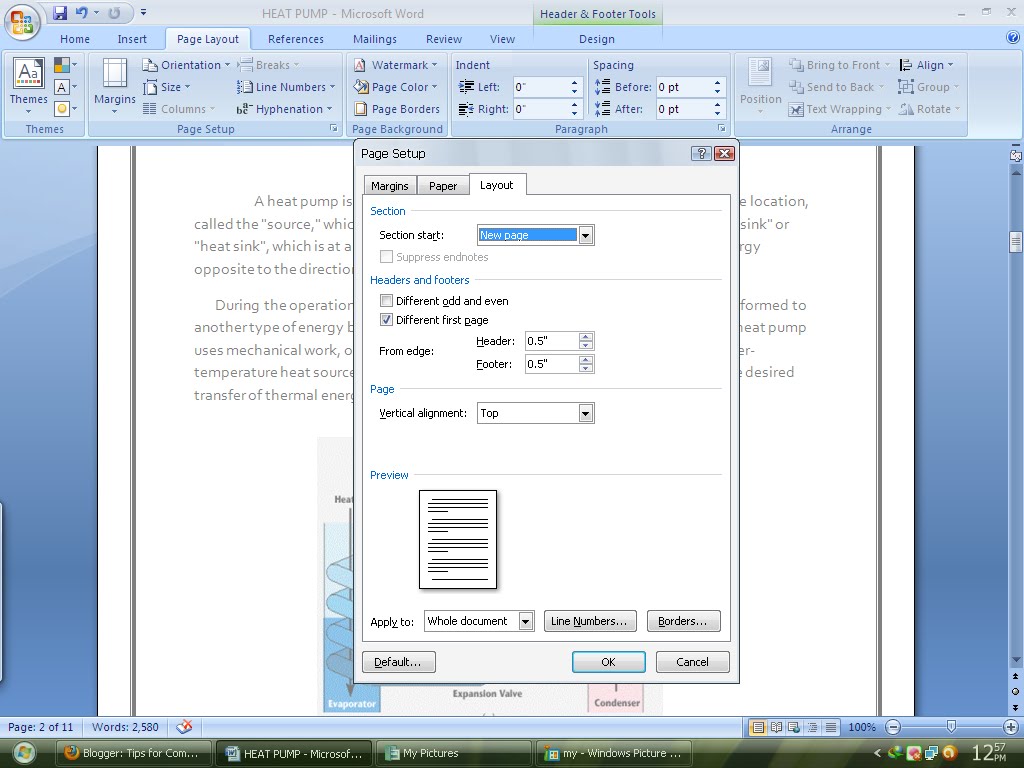1024x768 pixels.
Task: Open Windows Picture viewer taskbar item
Action: 614,753
